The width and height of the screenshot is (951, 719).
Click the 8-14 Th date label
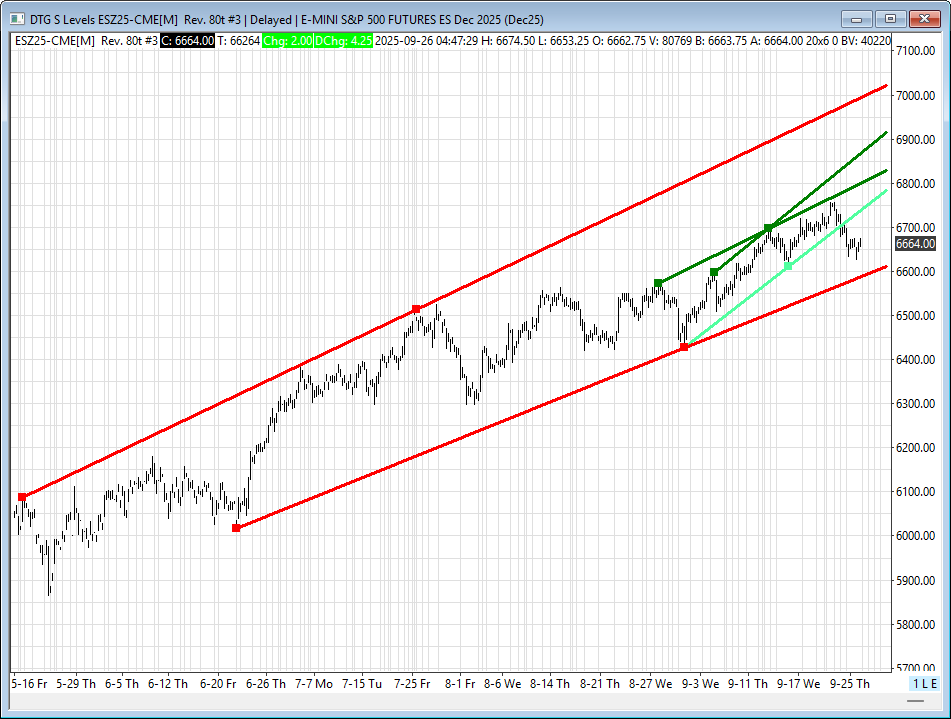coord(549,684)
